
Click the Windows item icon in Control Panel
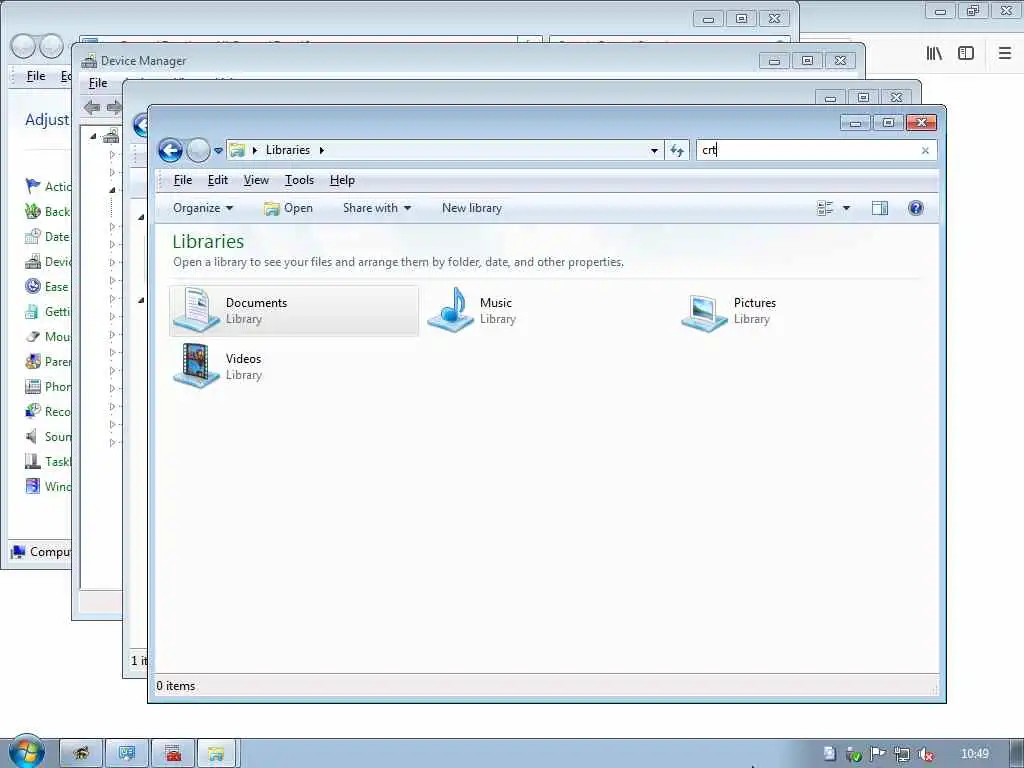(x=32, y=487)
